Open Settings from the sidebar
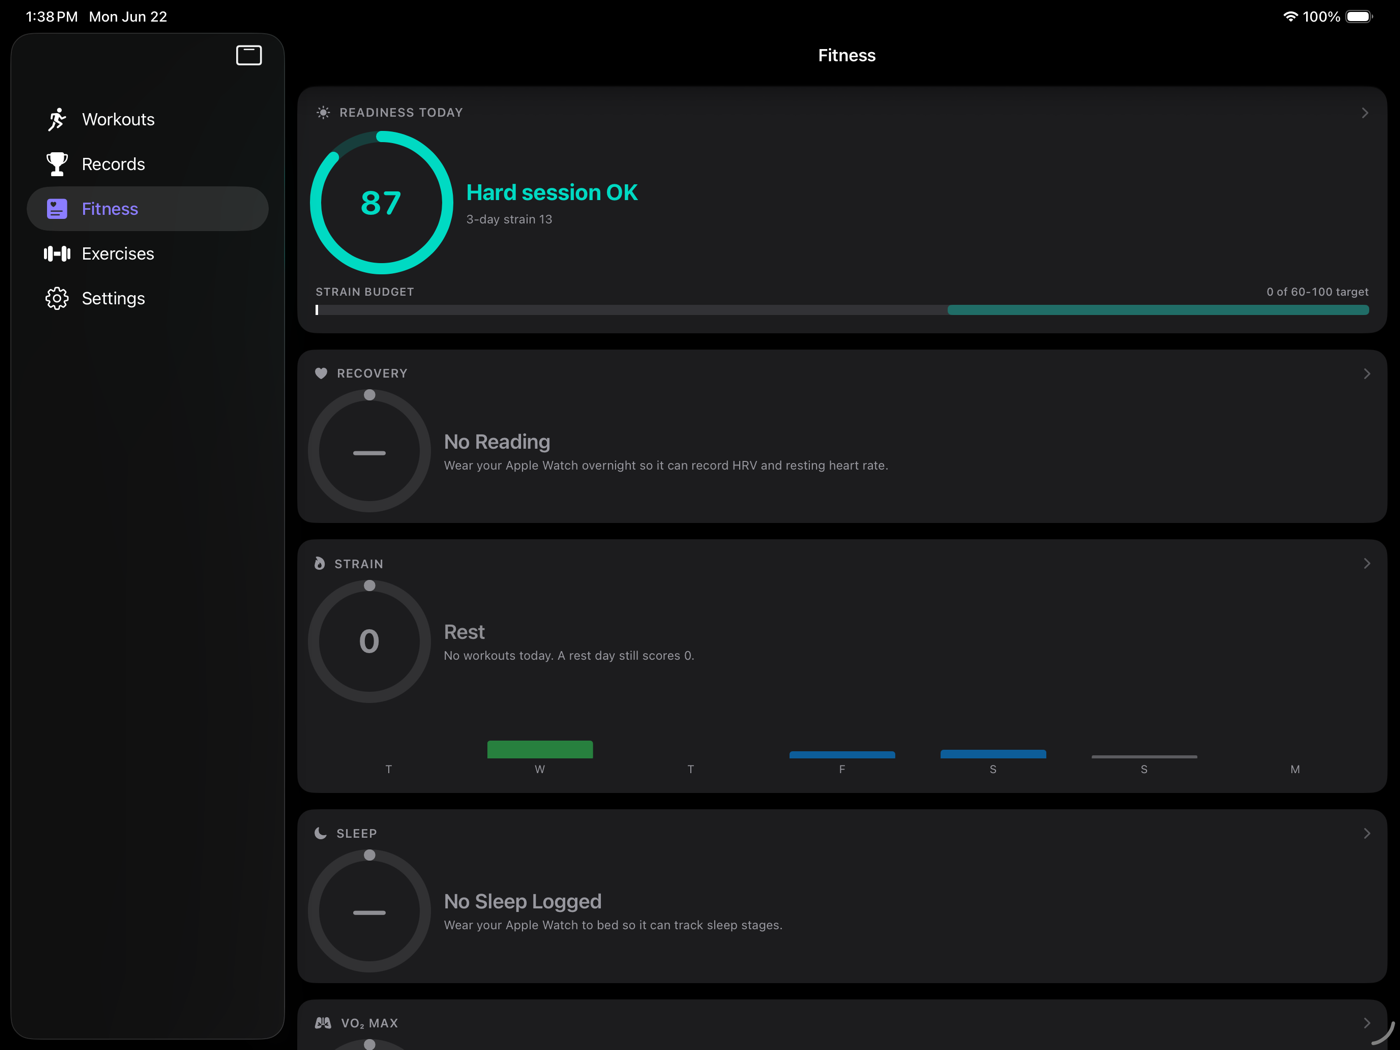Viewport: 1400px width, 1050px height. [148, 298]
